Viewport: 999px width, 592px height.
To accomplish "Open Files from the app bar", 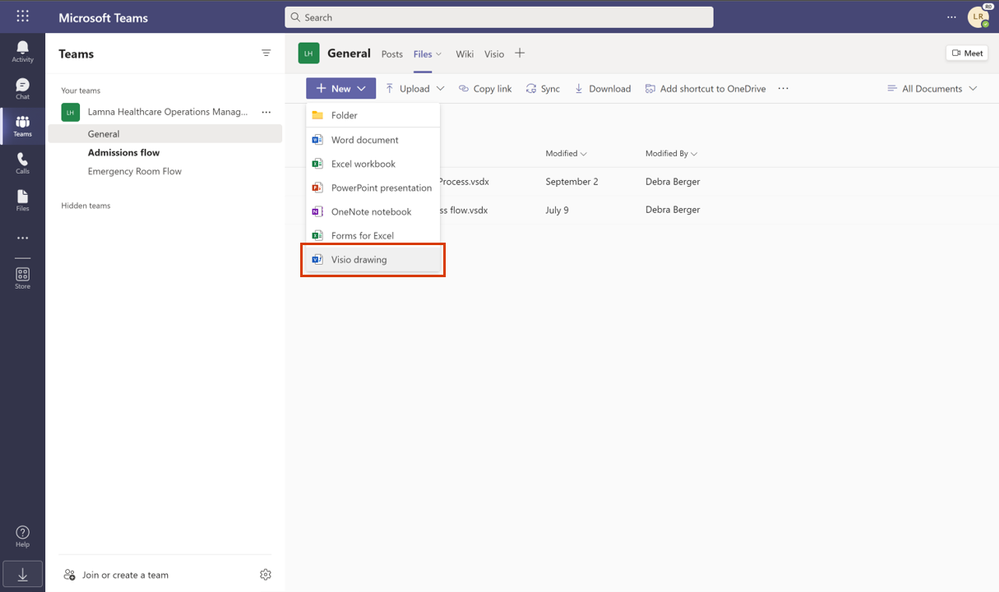I will coord(22,200).
